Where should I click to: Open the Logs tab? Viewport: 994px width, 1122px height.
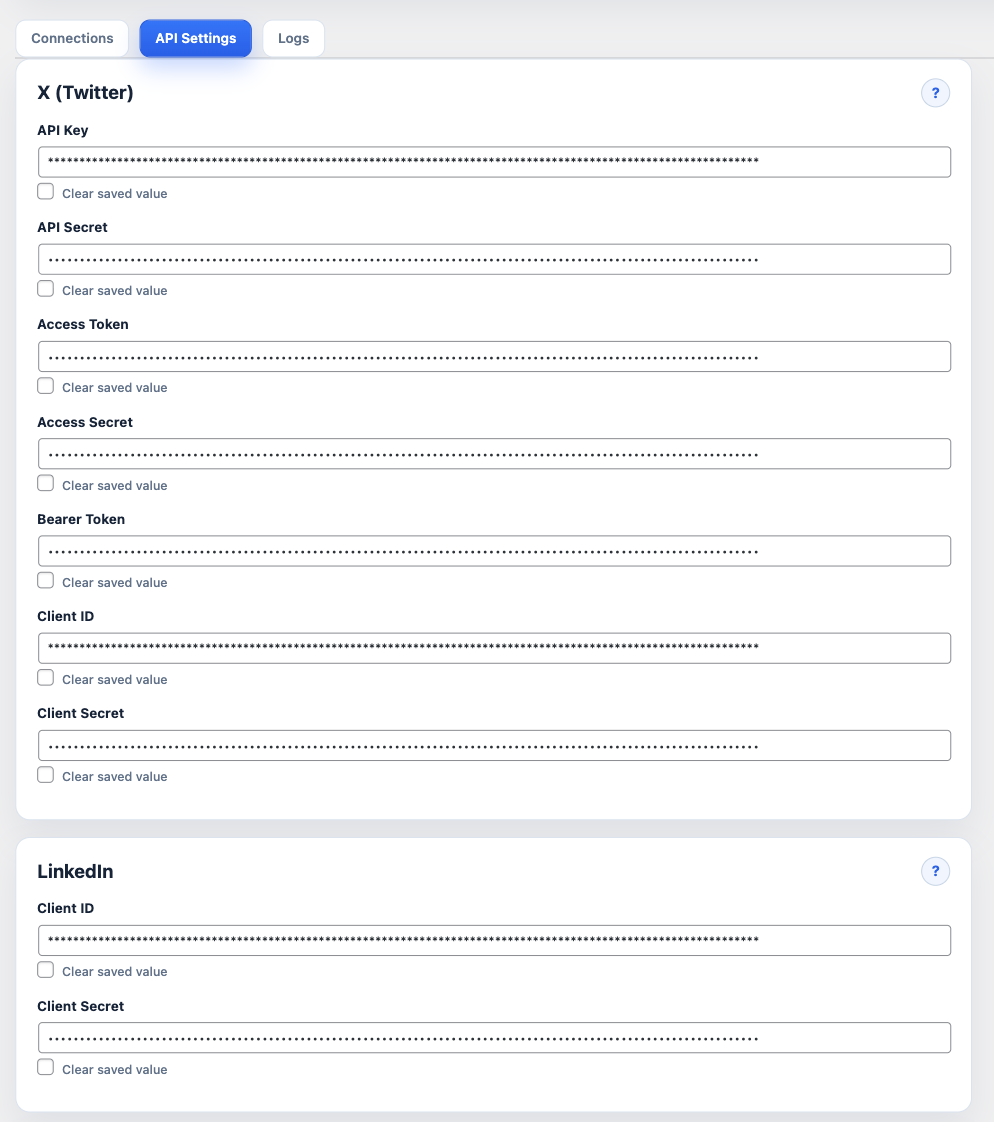click(x=293, y=38)
